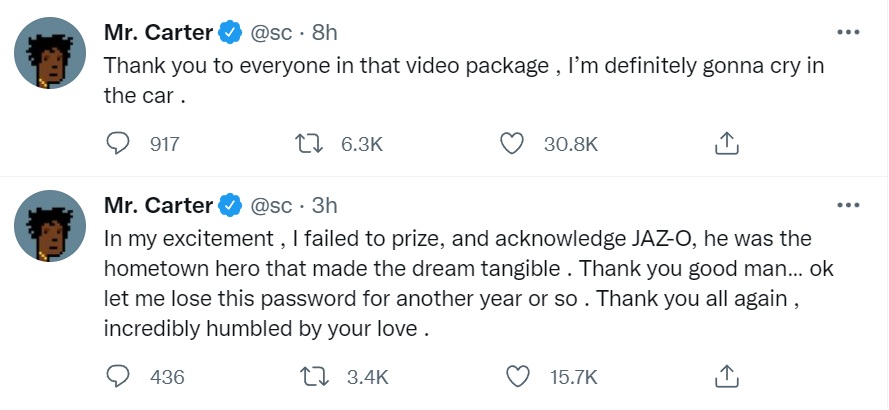Open more options on first tweet
The image size is (889, 410).
(x=847, y=32)
